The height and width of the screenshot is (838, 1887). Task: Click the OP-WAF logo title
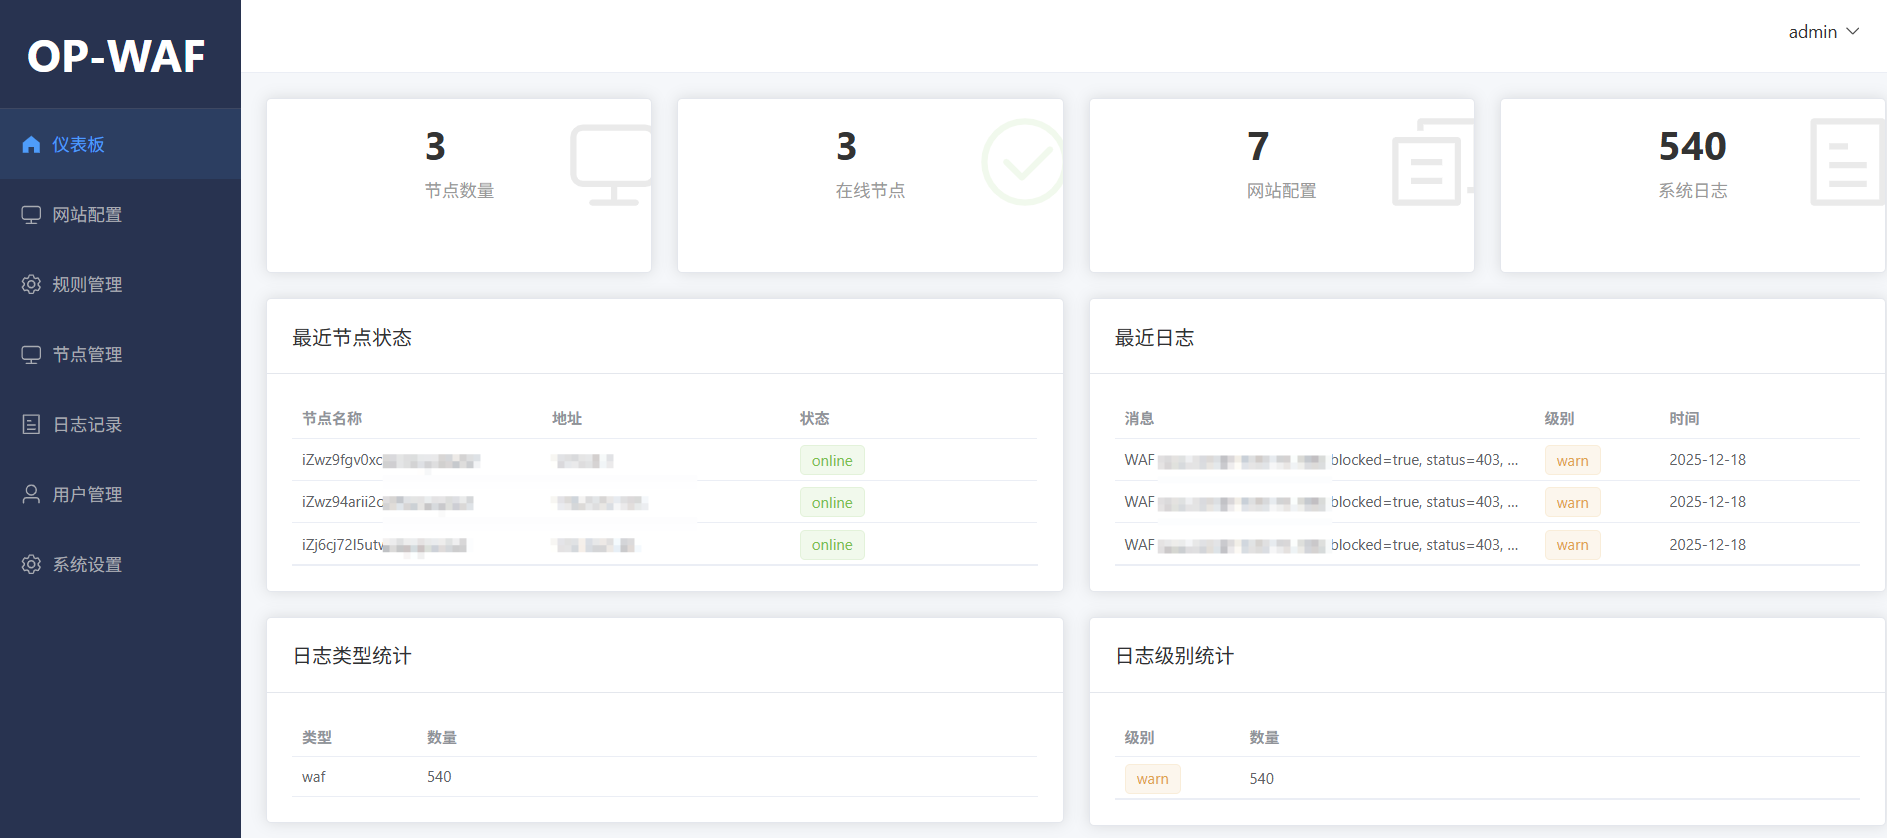point(116,56)
